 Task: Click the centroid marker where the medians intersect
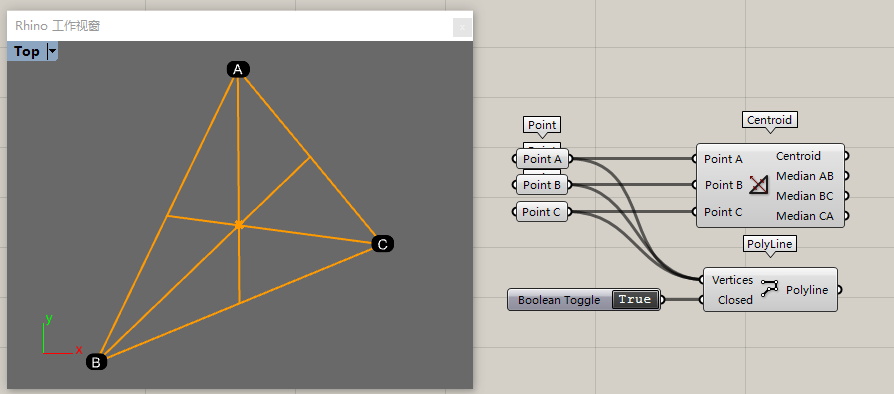point(239,225)
